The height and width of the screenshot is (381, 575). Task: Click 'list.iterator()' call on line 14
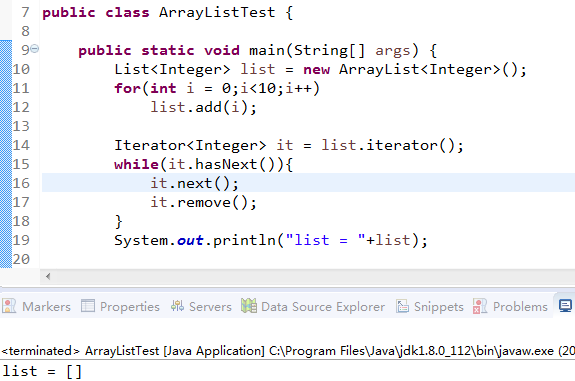pyautogui.click(x=388, y=145)
